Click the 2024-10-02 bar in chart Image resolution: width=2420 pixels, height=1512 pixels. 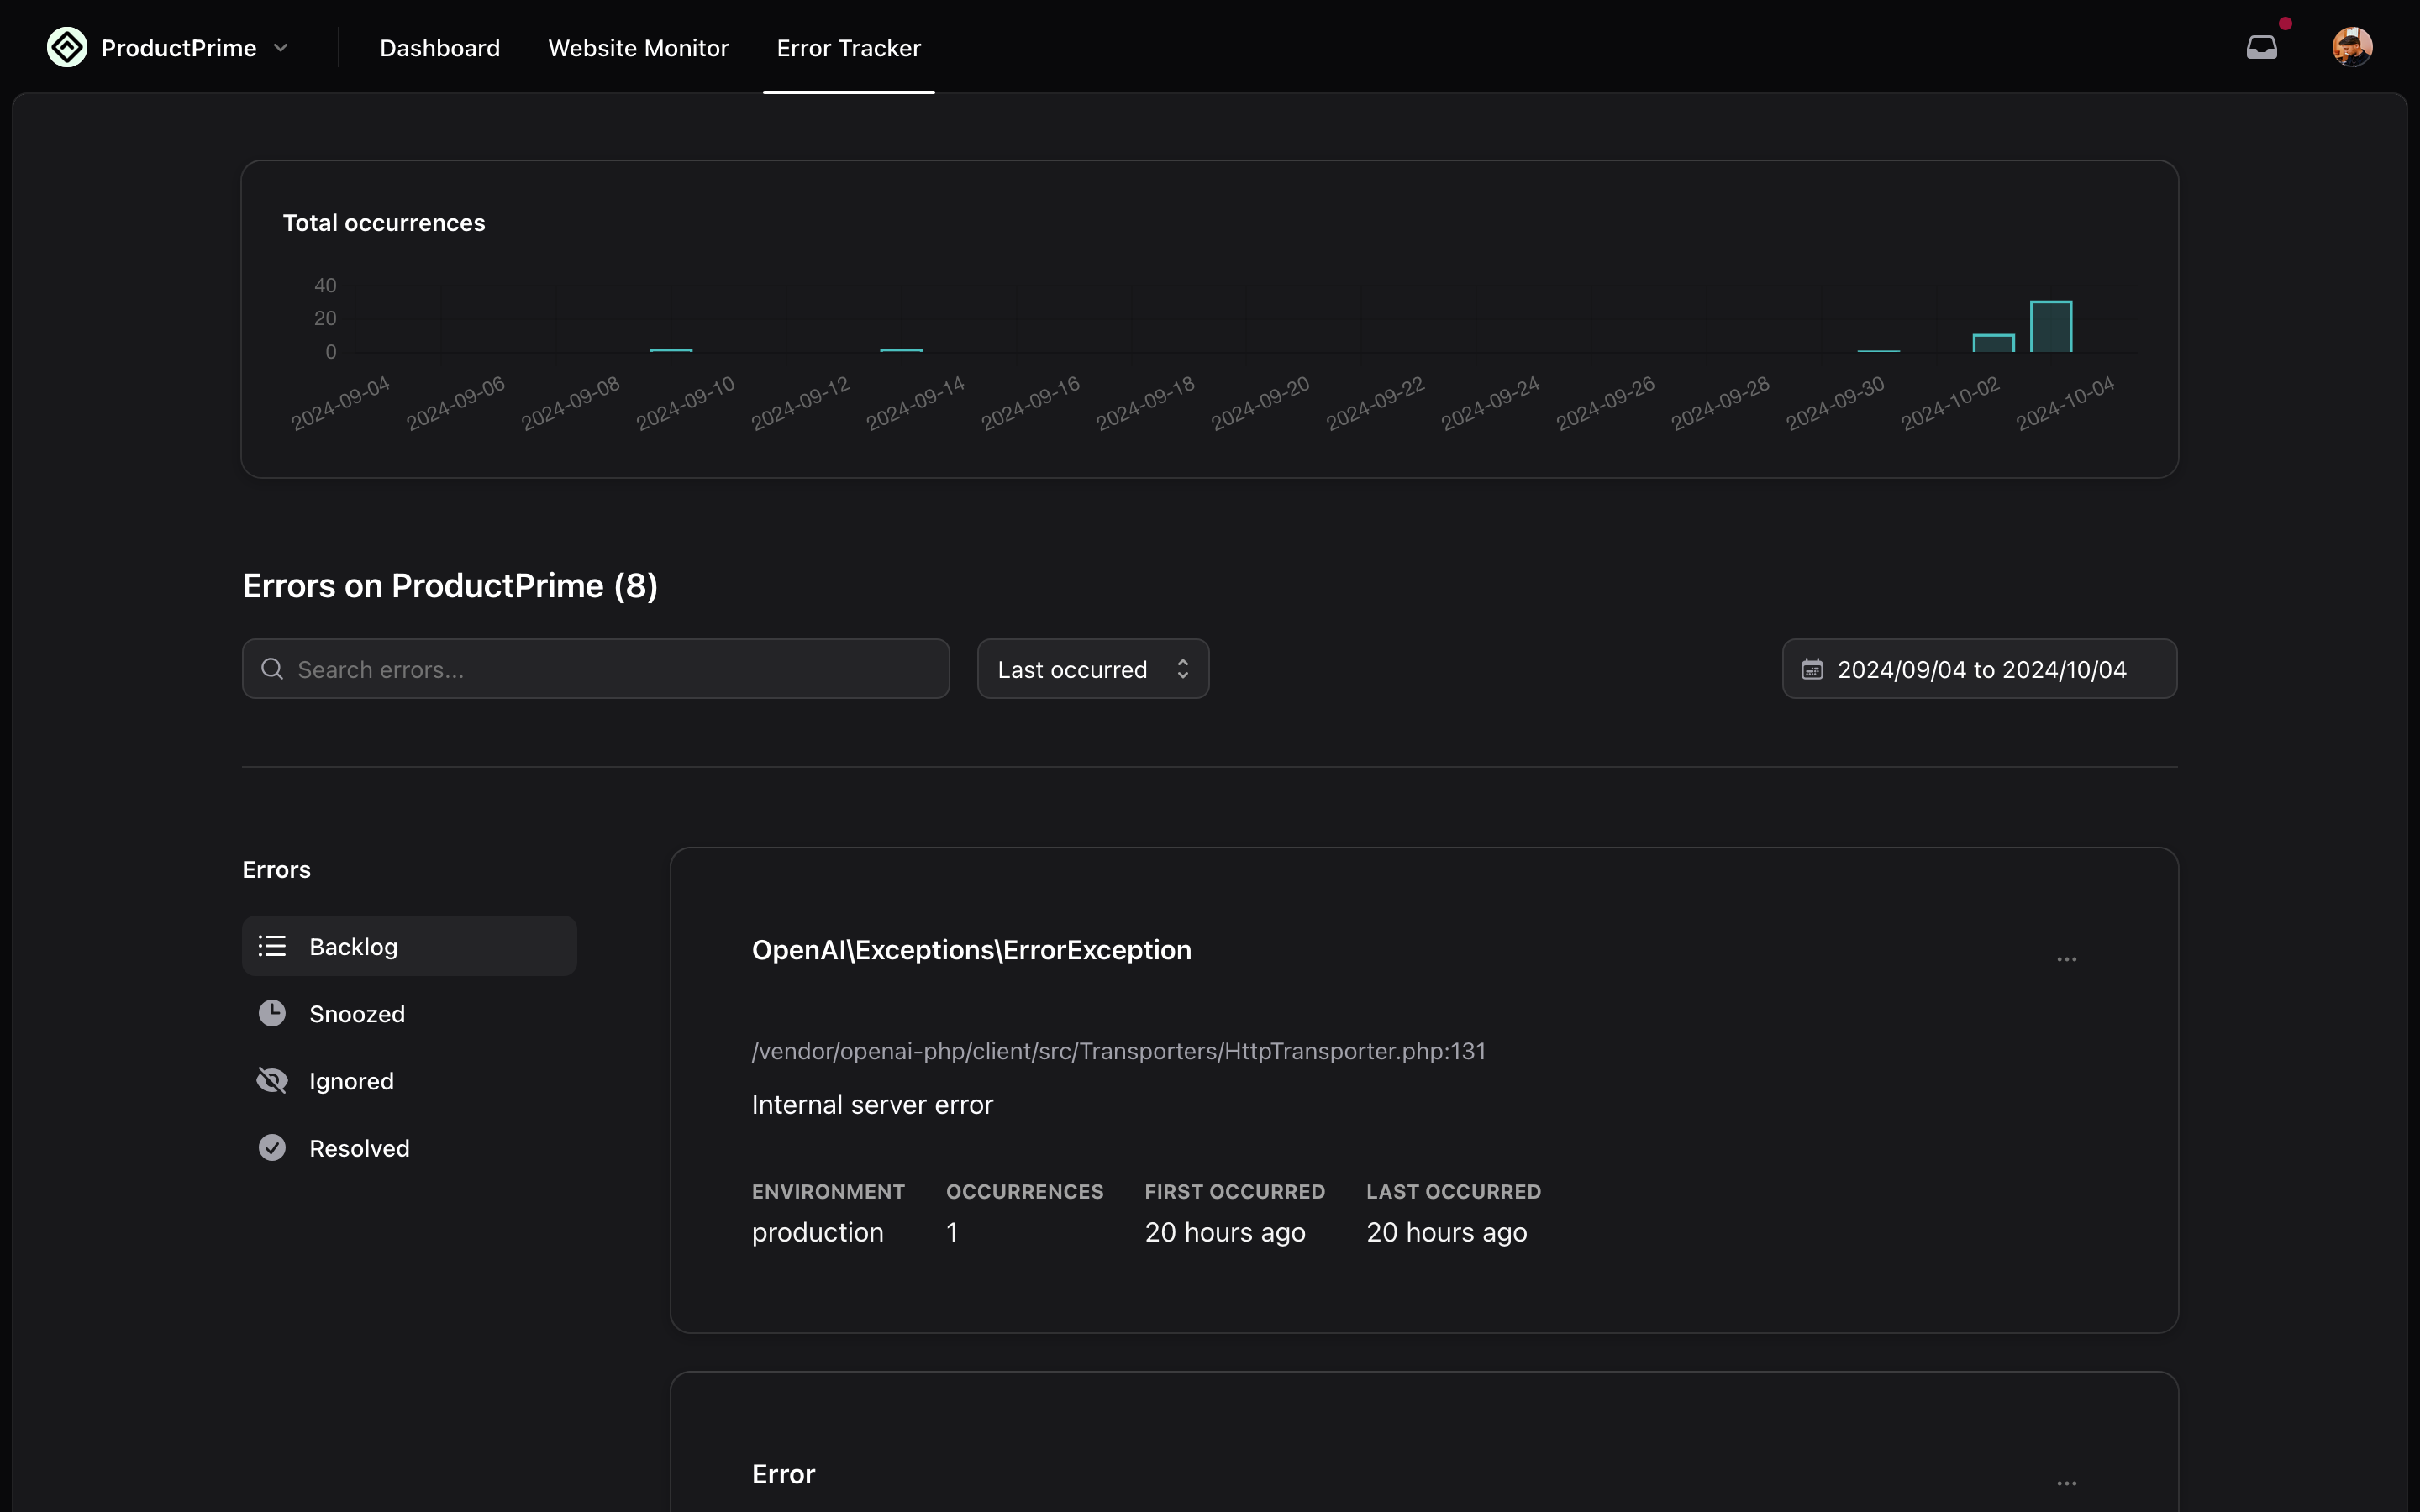[1993, 343]
